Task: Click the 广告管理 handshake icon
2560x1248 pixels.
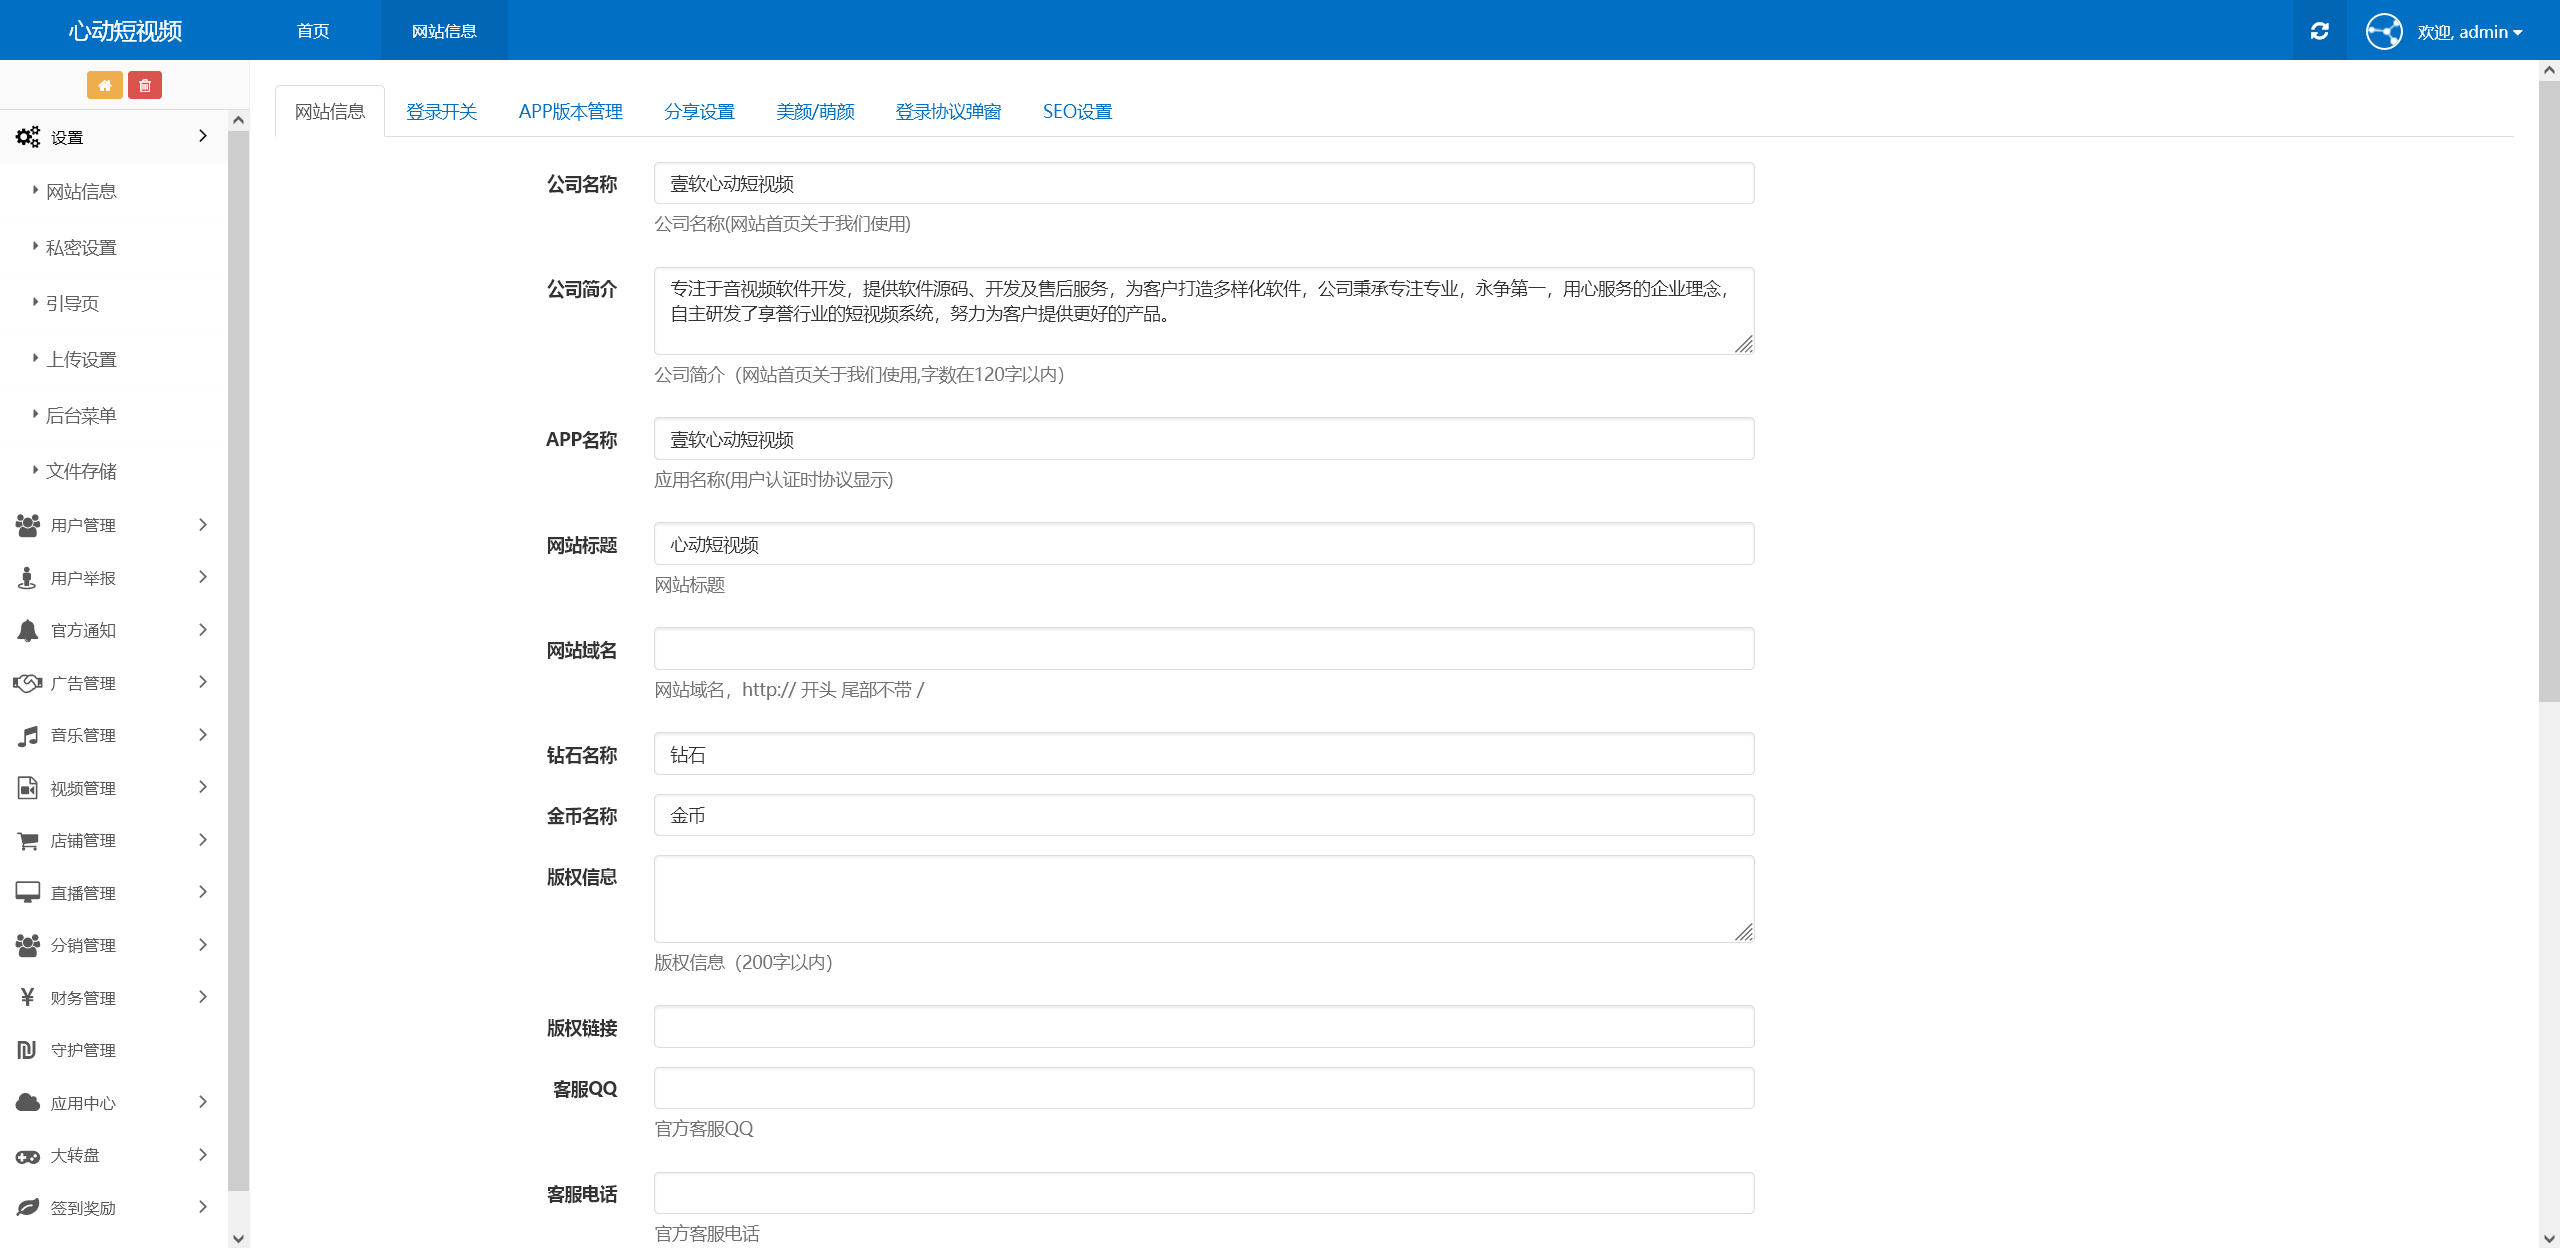Action: coord(27,682)
